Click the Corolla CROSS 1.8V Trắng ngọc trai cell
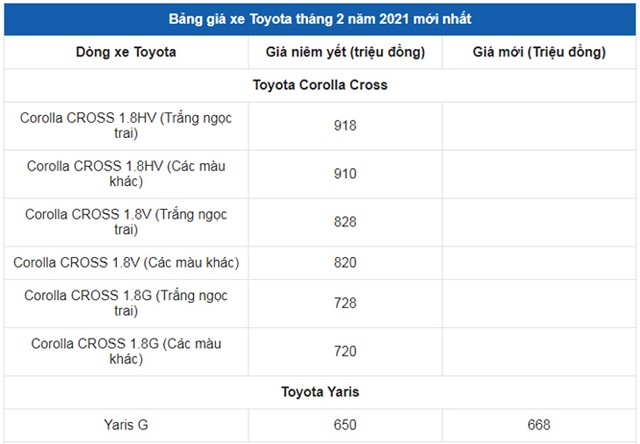This screenshot has width=640, height=444. [126, 222]
